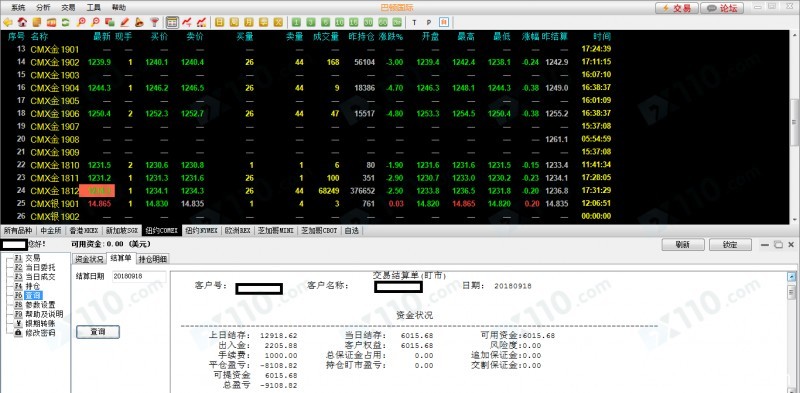
Task: Click the '成交量' column header
Action: (x=326, y=37)
